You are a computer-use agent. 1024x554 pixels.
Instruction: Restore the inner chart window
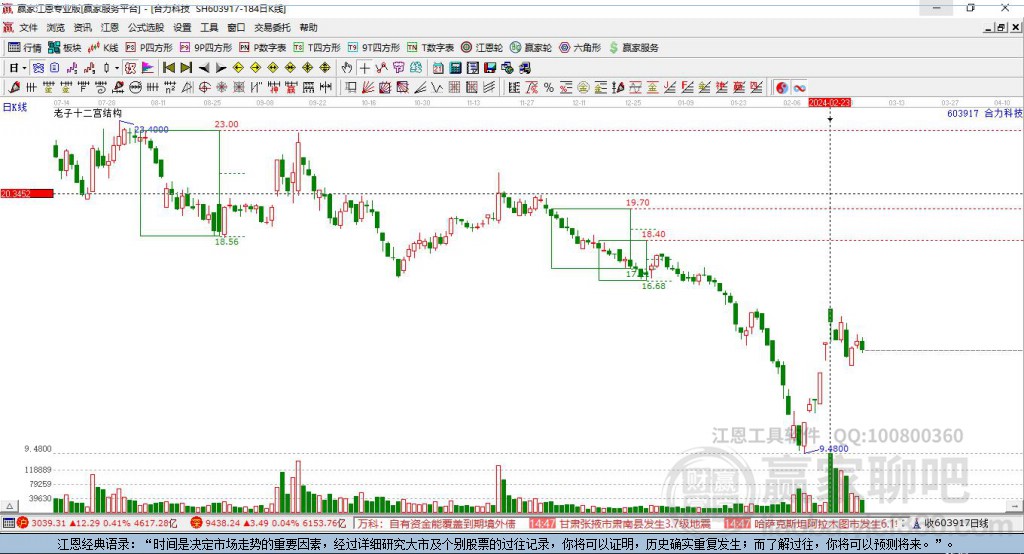click(1001, 27)
